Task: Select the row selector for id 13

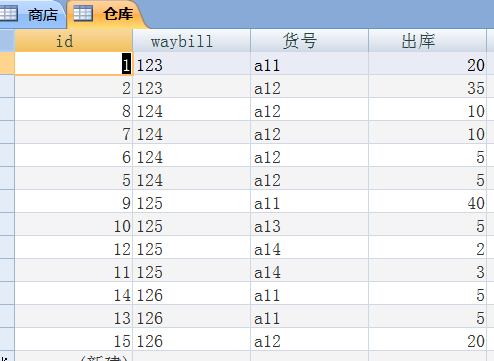Action: 7,316
